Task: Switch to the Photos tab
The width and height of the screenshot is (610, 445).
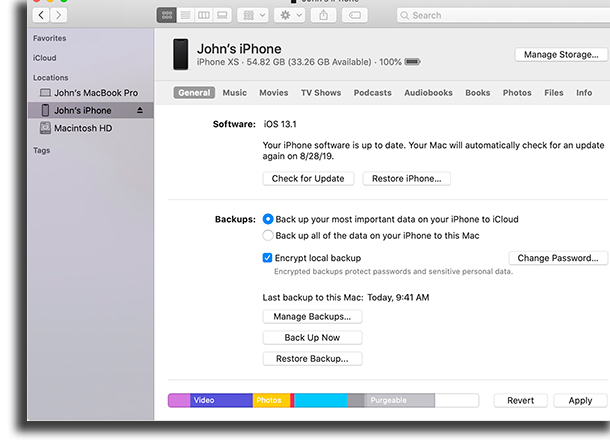Action: [x=517, y=93]
